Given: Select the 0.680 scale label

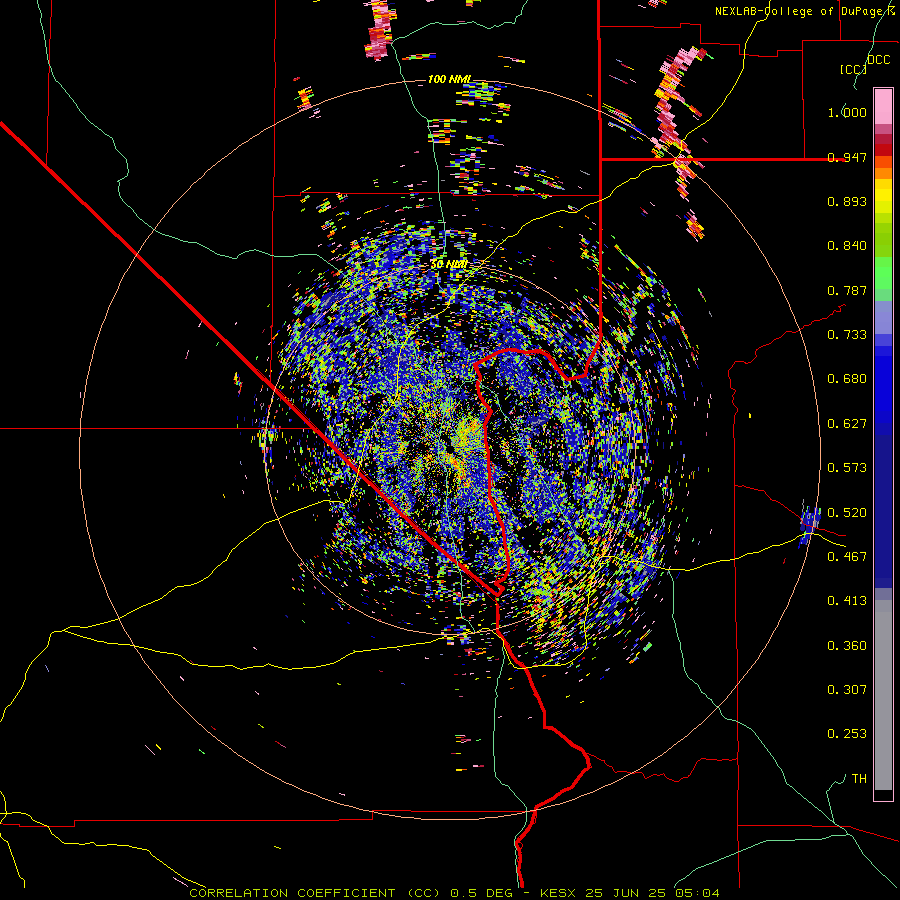Looking at the screenshot, I should pos(847,379).
